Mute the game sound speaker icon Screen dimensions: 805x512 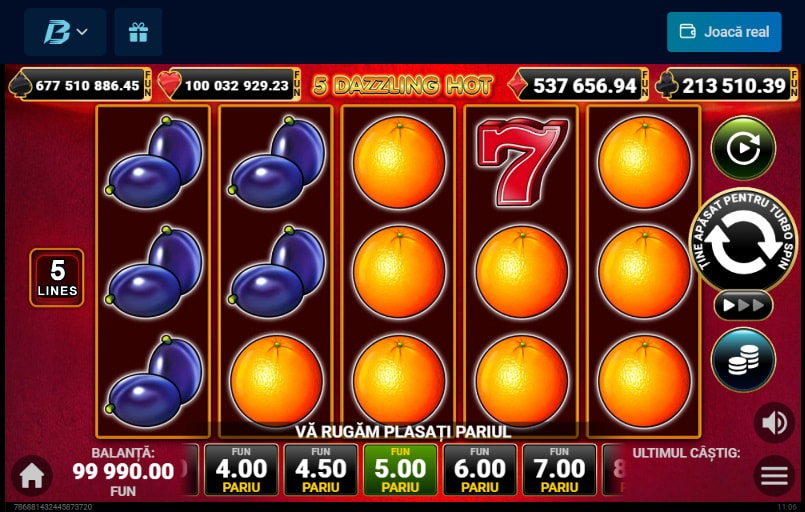point(774,423)
